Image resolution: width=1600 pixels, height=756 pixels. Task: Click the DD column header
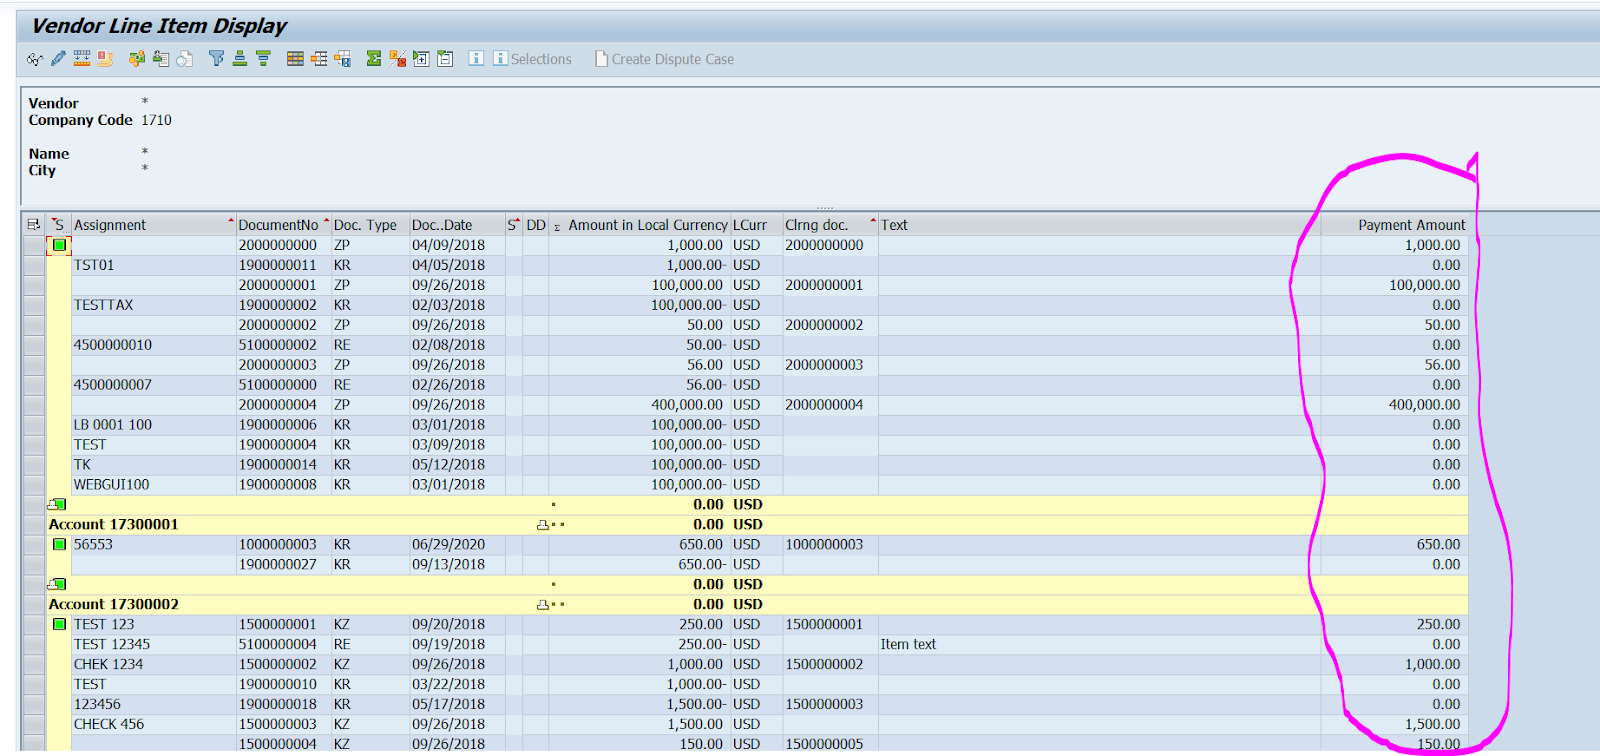point(536,225)
